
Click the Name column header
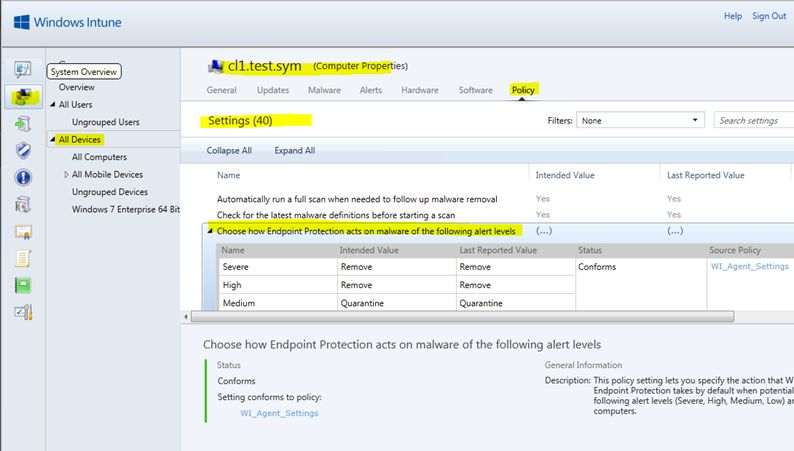(x=228, y=175)
